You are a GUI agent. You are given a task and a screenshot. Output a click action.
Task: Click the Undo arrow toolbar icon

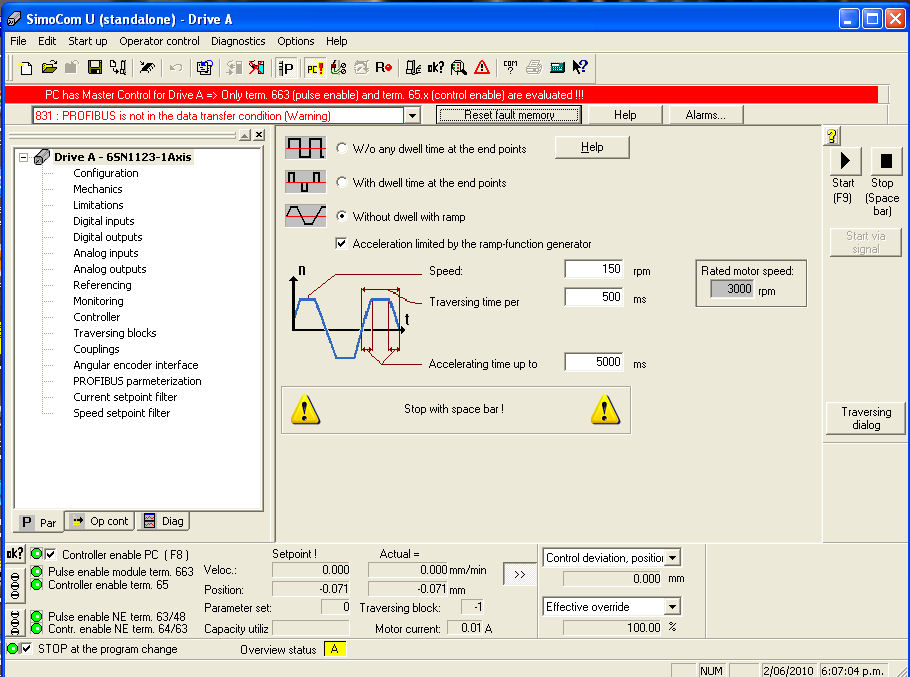click(175, 68)
